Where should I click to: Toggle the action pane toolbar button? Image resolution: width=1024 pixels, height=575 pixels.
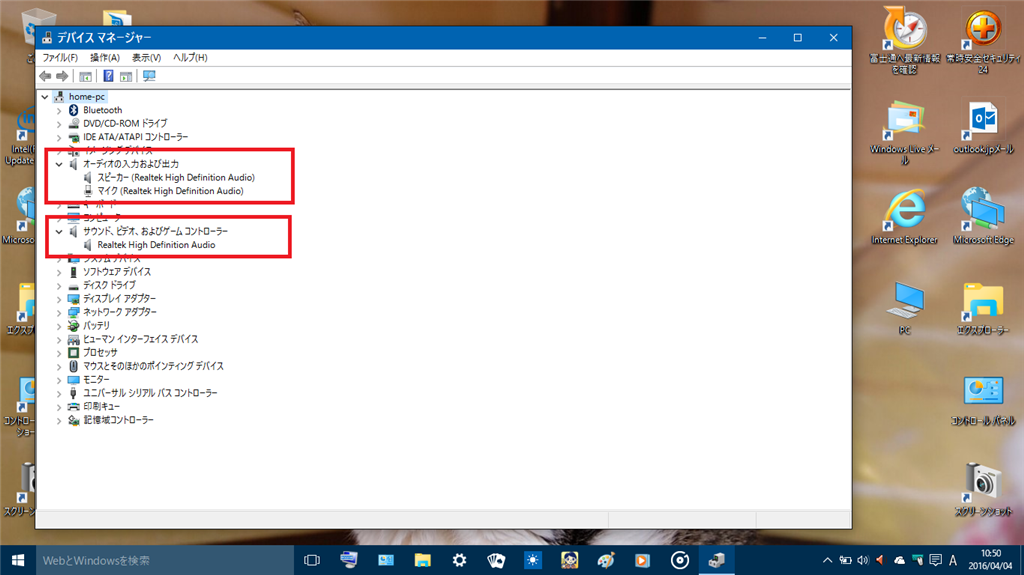126,76
